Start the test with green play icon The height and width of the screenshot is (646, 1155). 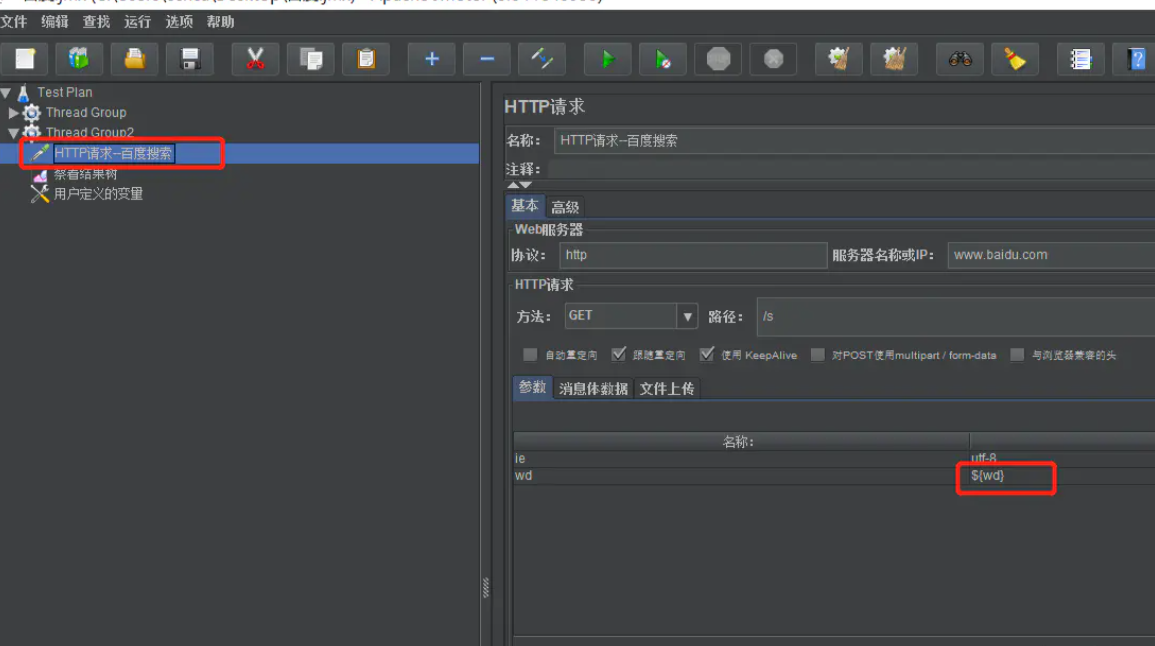pos(608,60)
